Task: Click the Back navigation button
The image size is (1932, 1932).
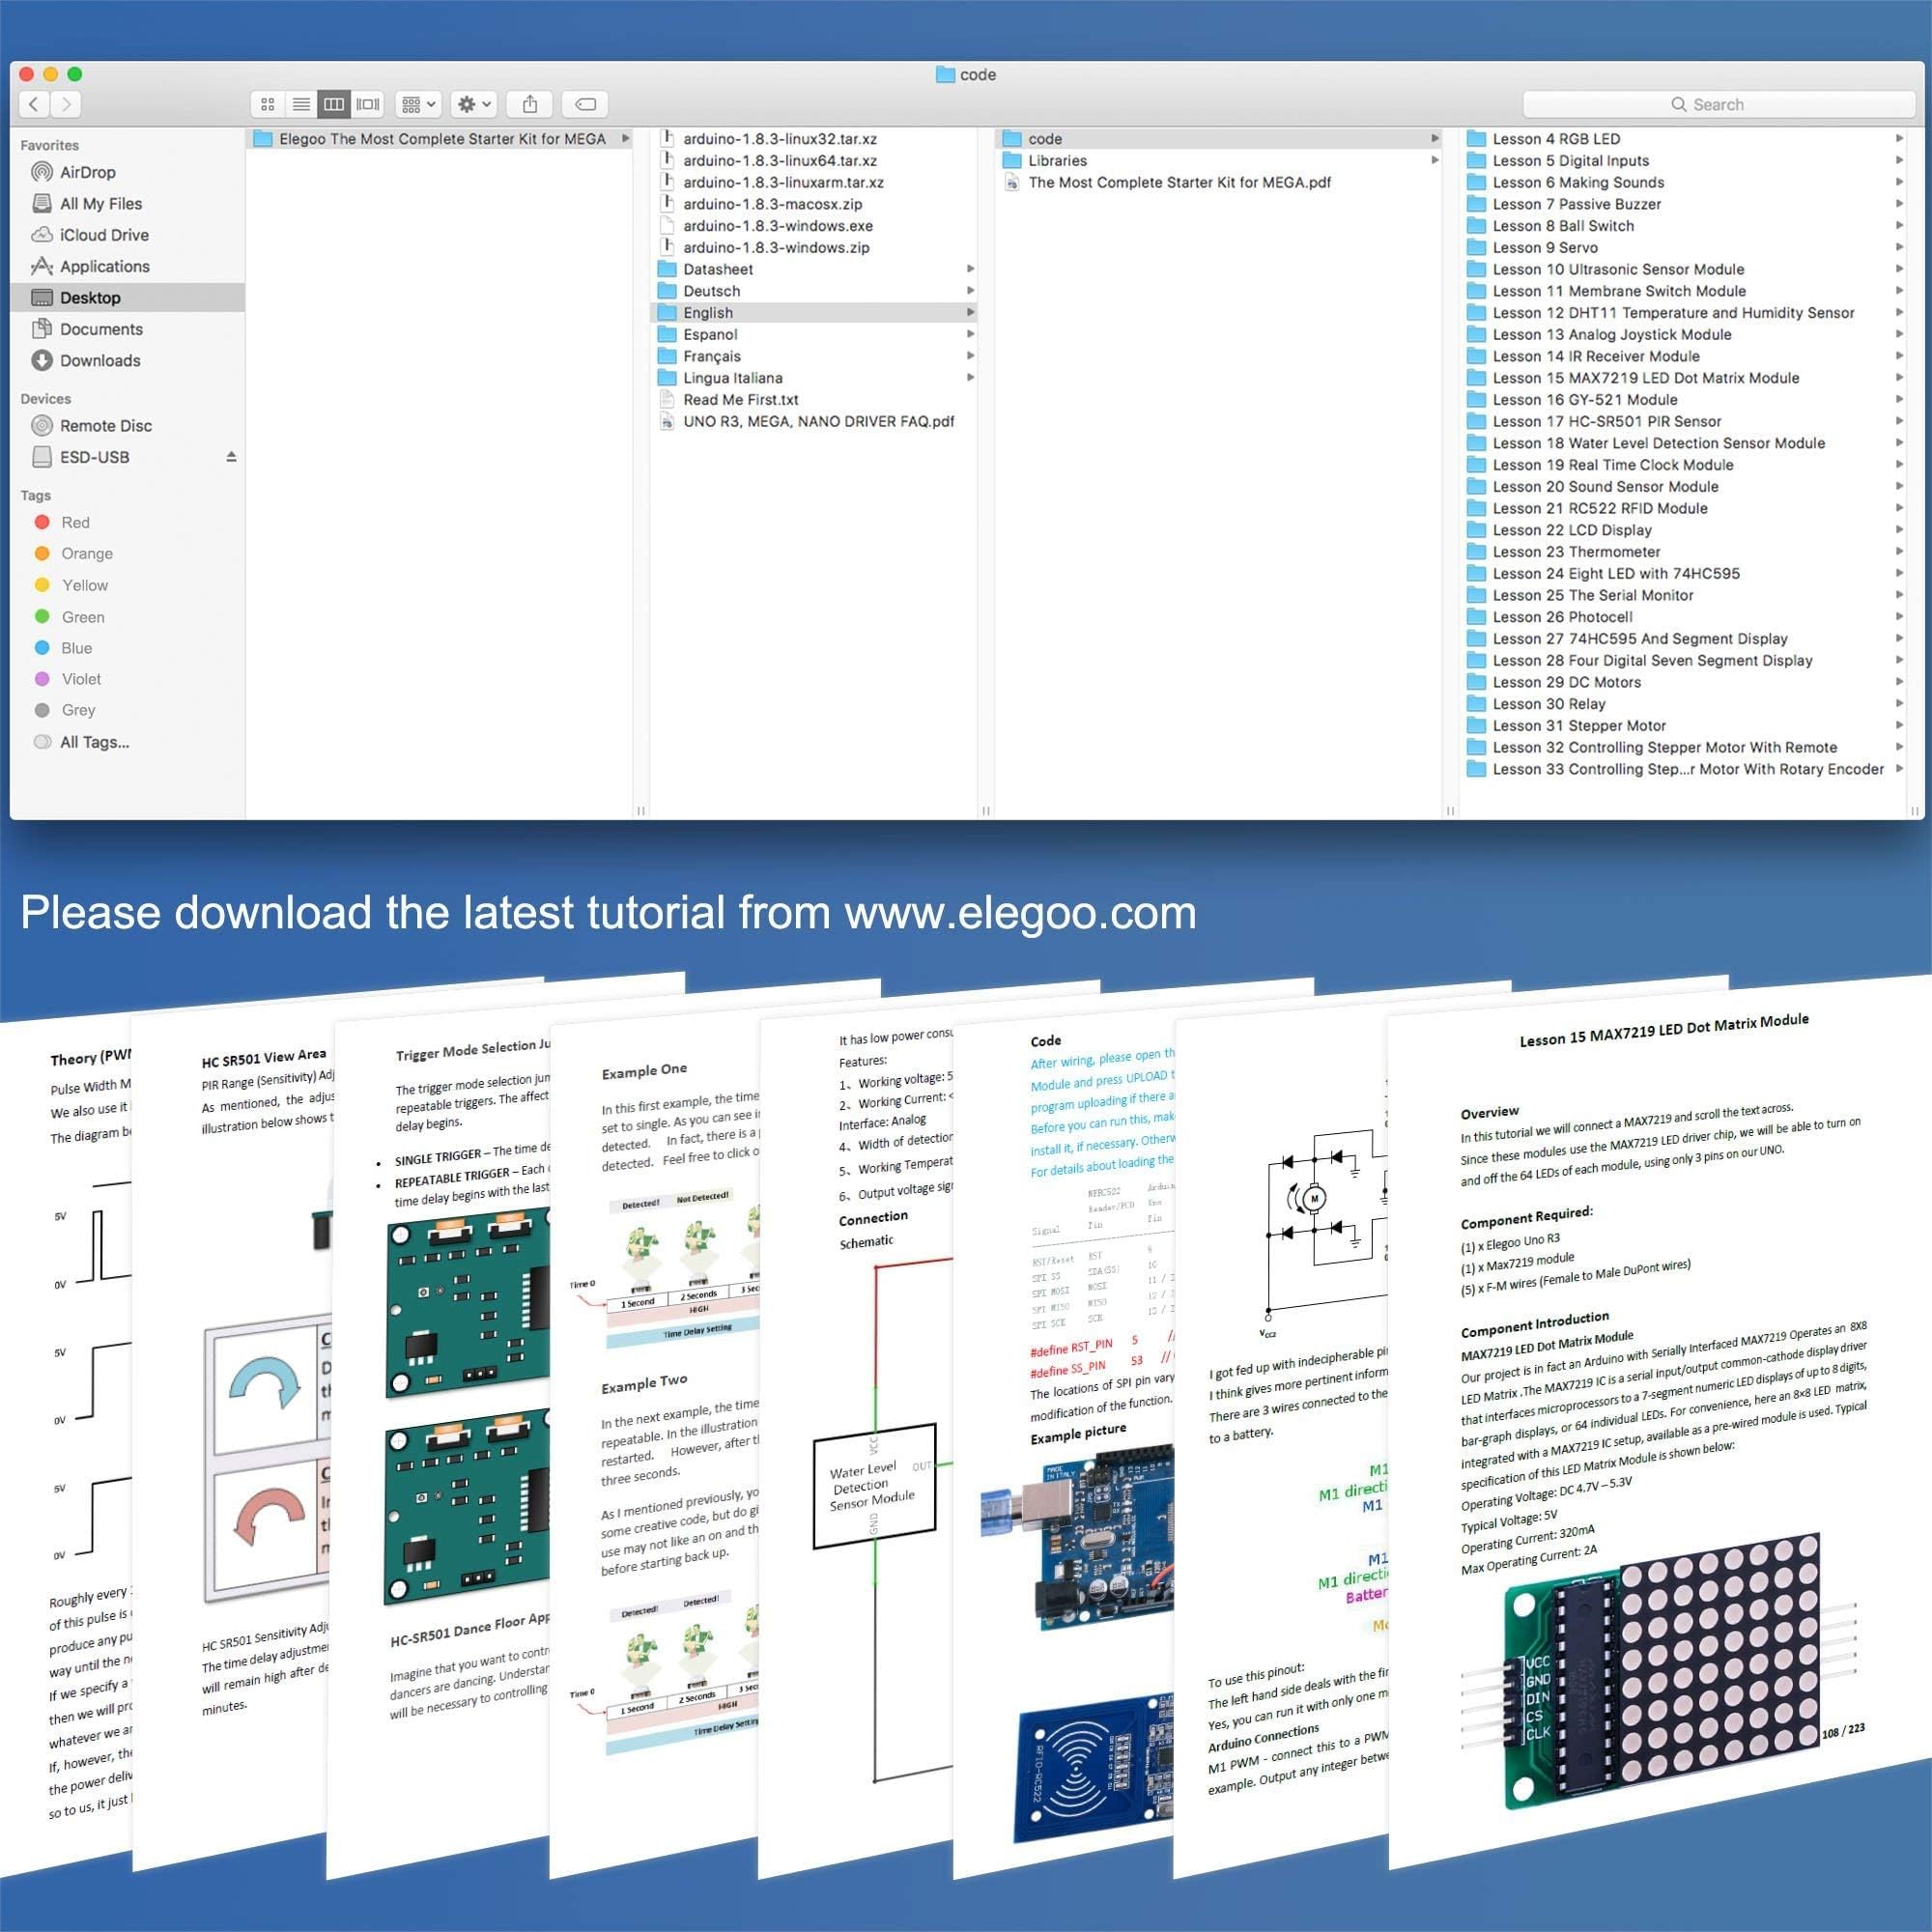Action: [x=33, y=104]
